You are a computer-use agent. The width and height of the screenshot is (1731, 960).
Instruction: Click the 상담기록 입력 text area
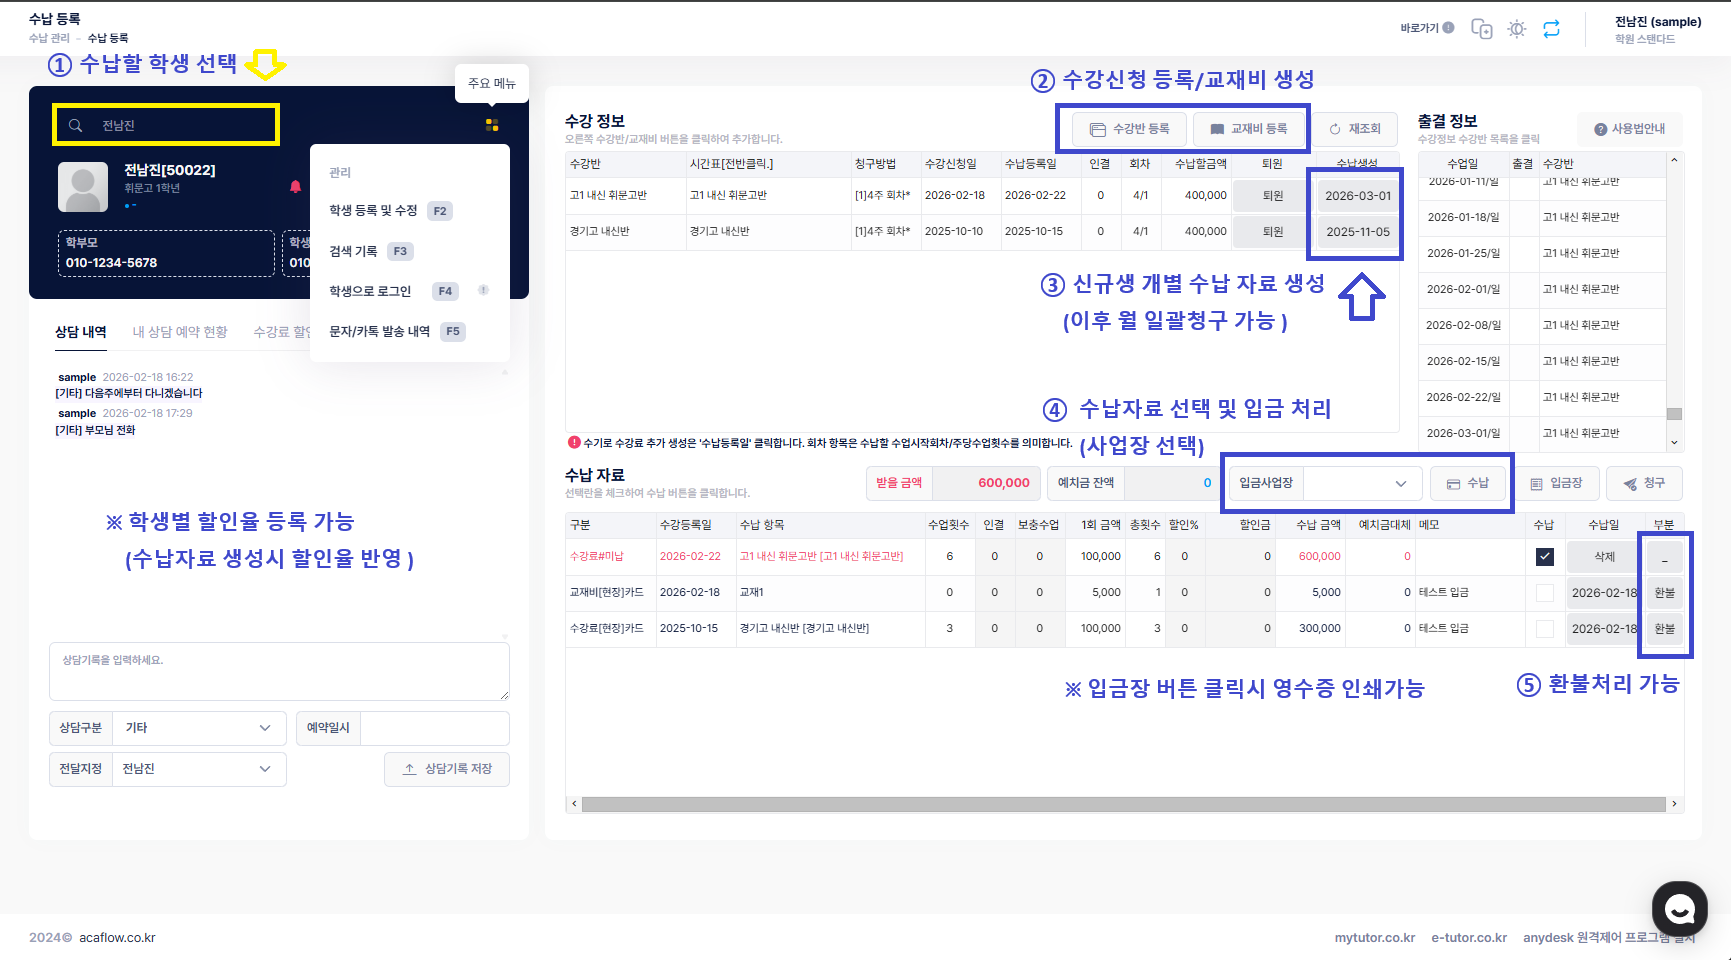[x=279, y=671]
